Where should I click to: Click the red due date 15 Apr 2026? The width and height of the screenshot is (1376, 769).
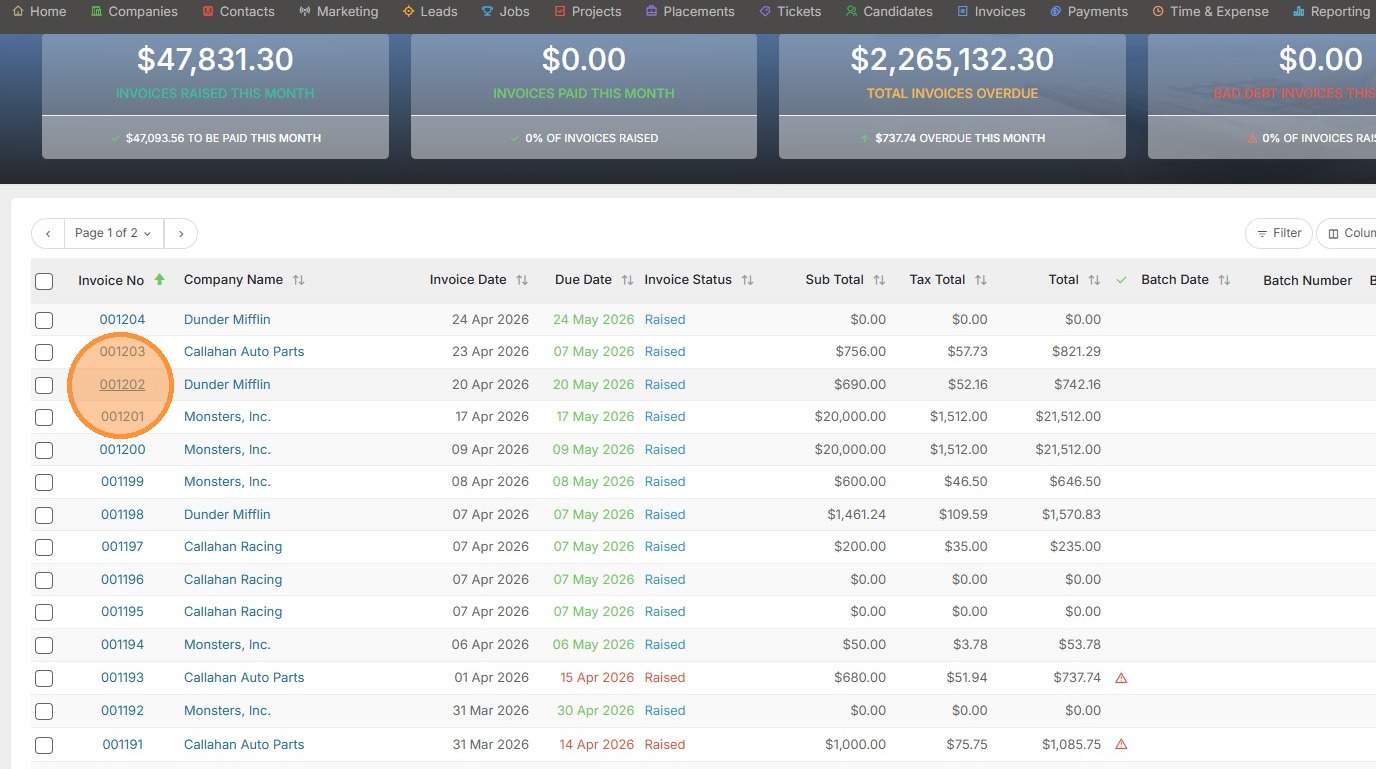(597, 678)
